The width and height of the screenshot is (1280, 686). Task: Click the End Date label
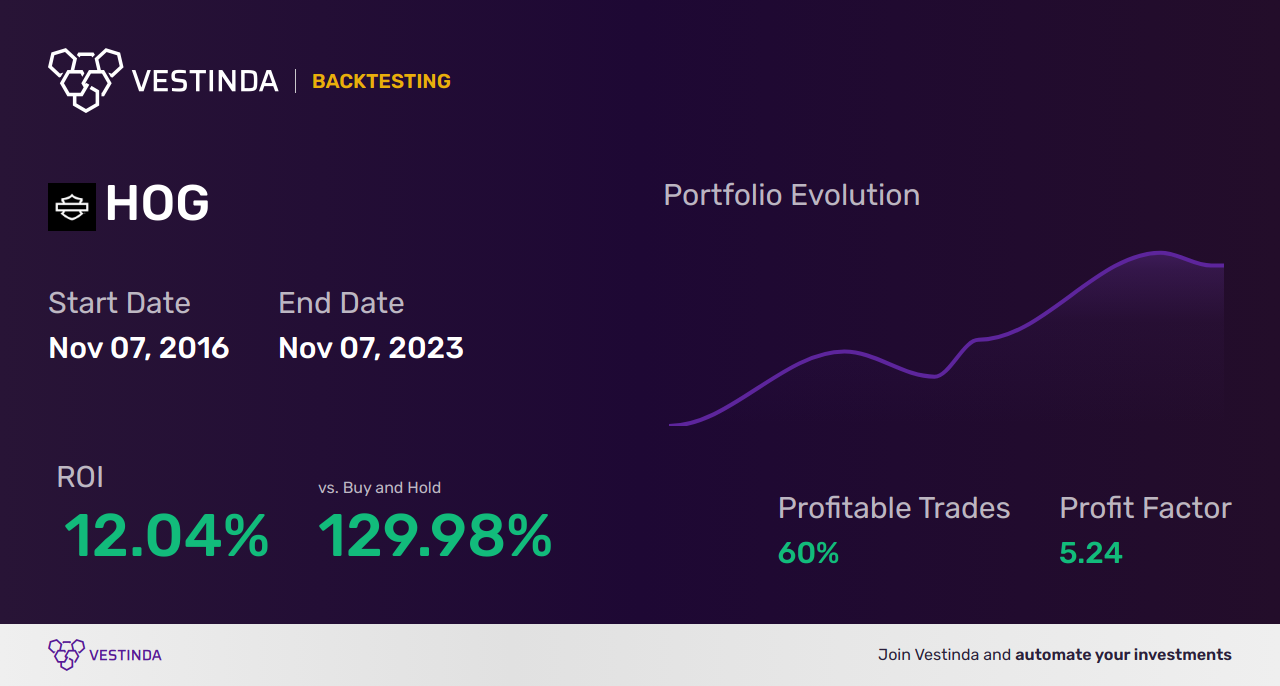(341, 303)
